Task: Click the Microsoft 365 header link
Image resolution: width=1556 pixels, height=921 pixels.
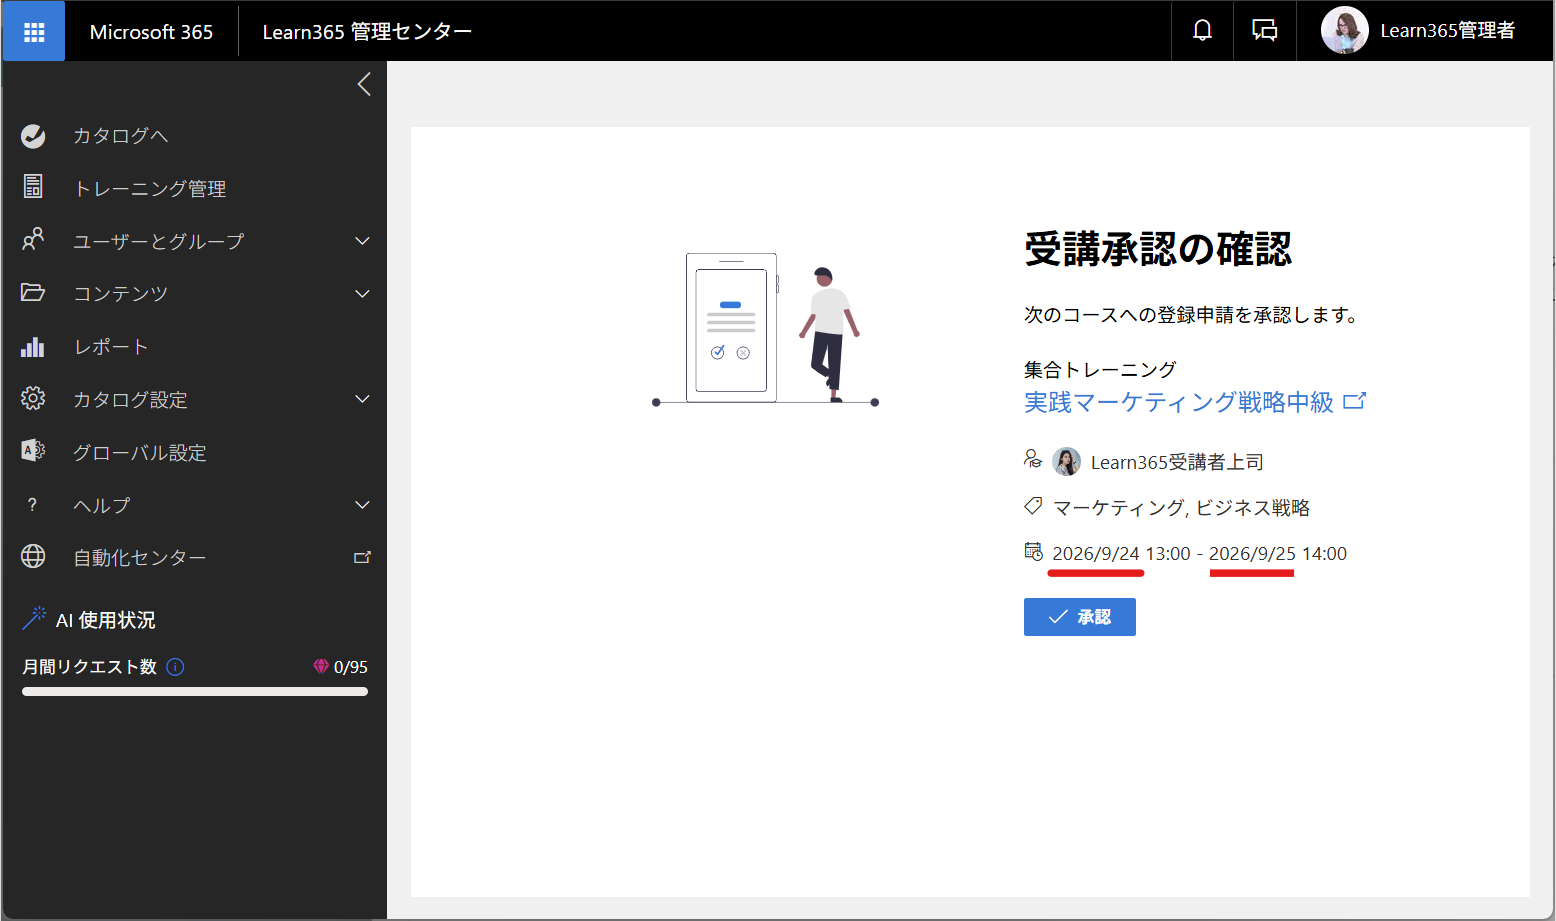Action: tap(151, 32)
